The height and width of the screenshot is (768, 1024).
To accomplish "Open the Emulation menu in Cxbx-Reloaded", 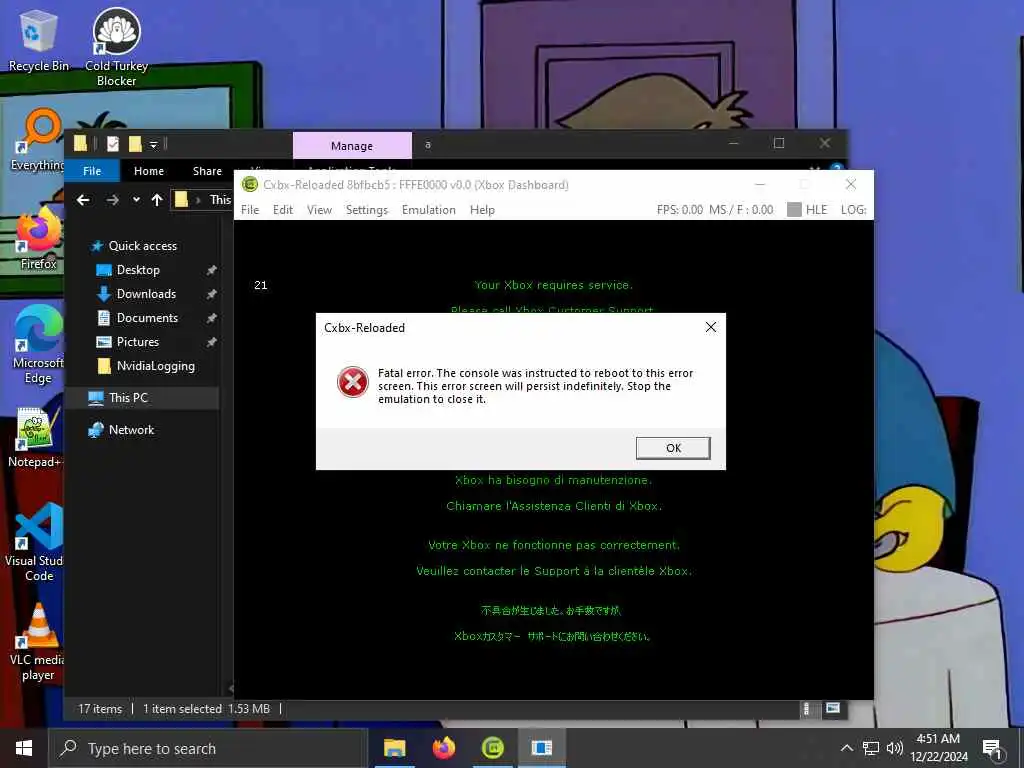I will click(428, 210).
